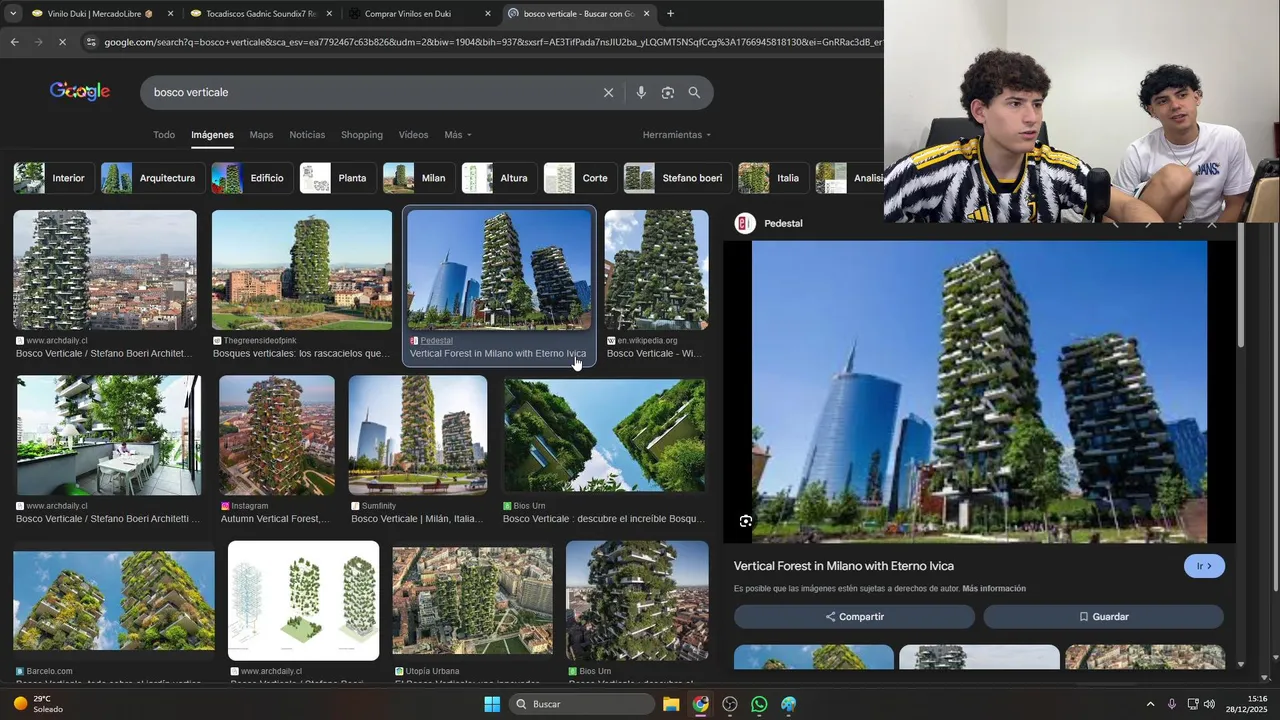The width and height of the screenshot is (1280, 720).
Task: Open the Pedestal source icon in preview panel
Action: pyautogui.click(x=745, y=223)
